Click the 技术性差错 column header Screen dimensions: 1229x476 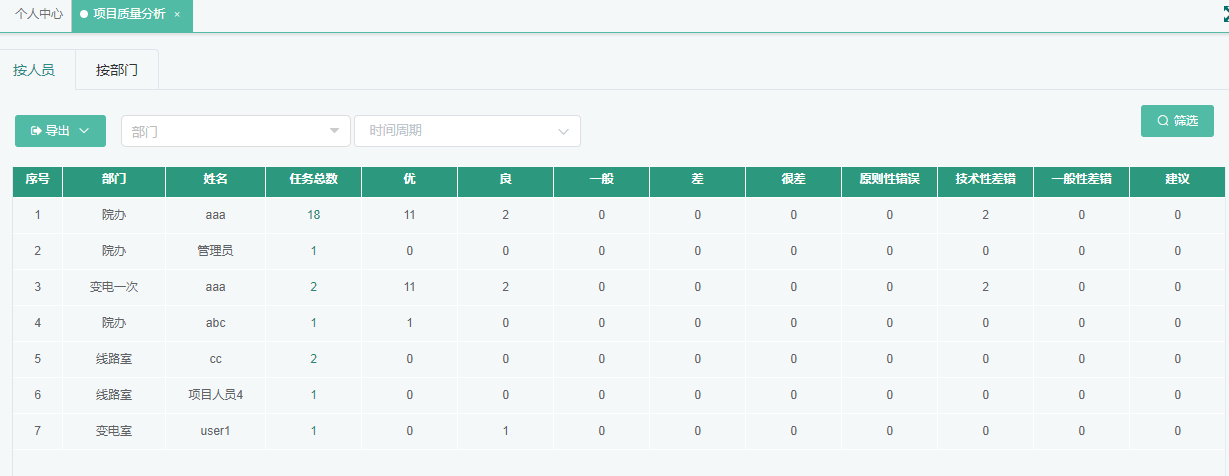pos(985,180)
